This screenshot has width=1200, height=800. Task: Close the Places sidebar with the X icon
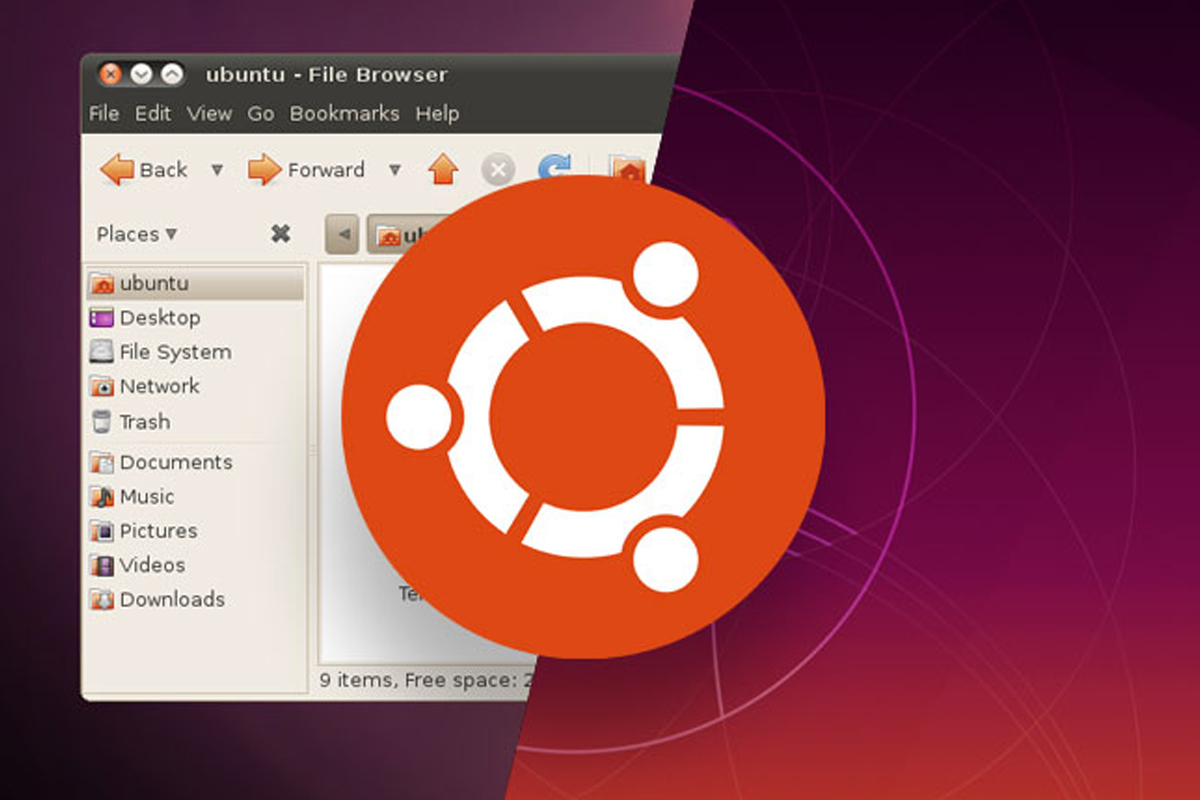pyautogui.click(x=280, y=234)
